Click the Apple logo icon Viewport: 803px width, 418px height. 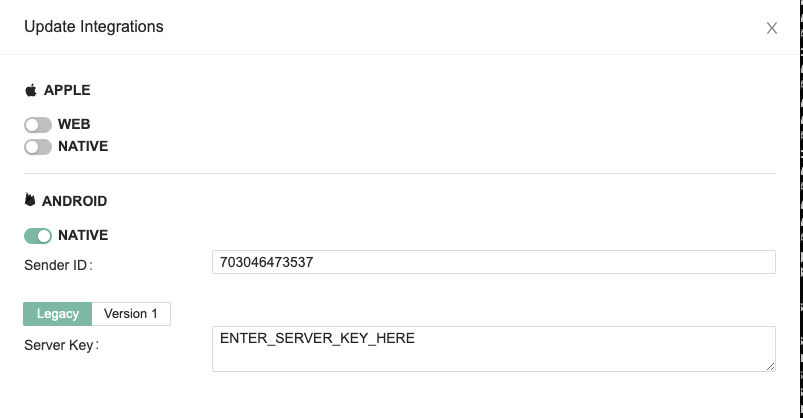click(31, 90)
